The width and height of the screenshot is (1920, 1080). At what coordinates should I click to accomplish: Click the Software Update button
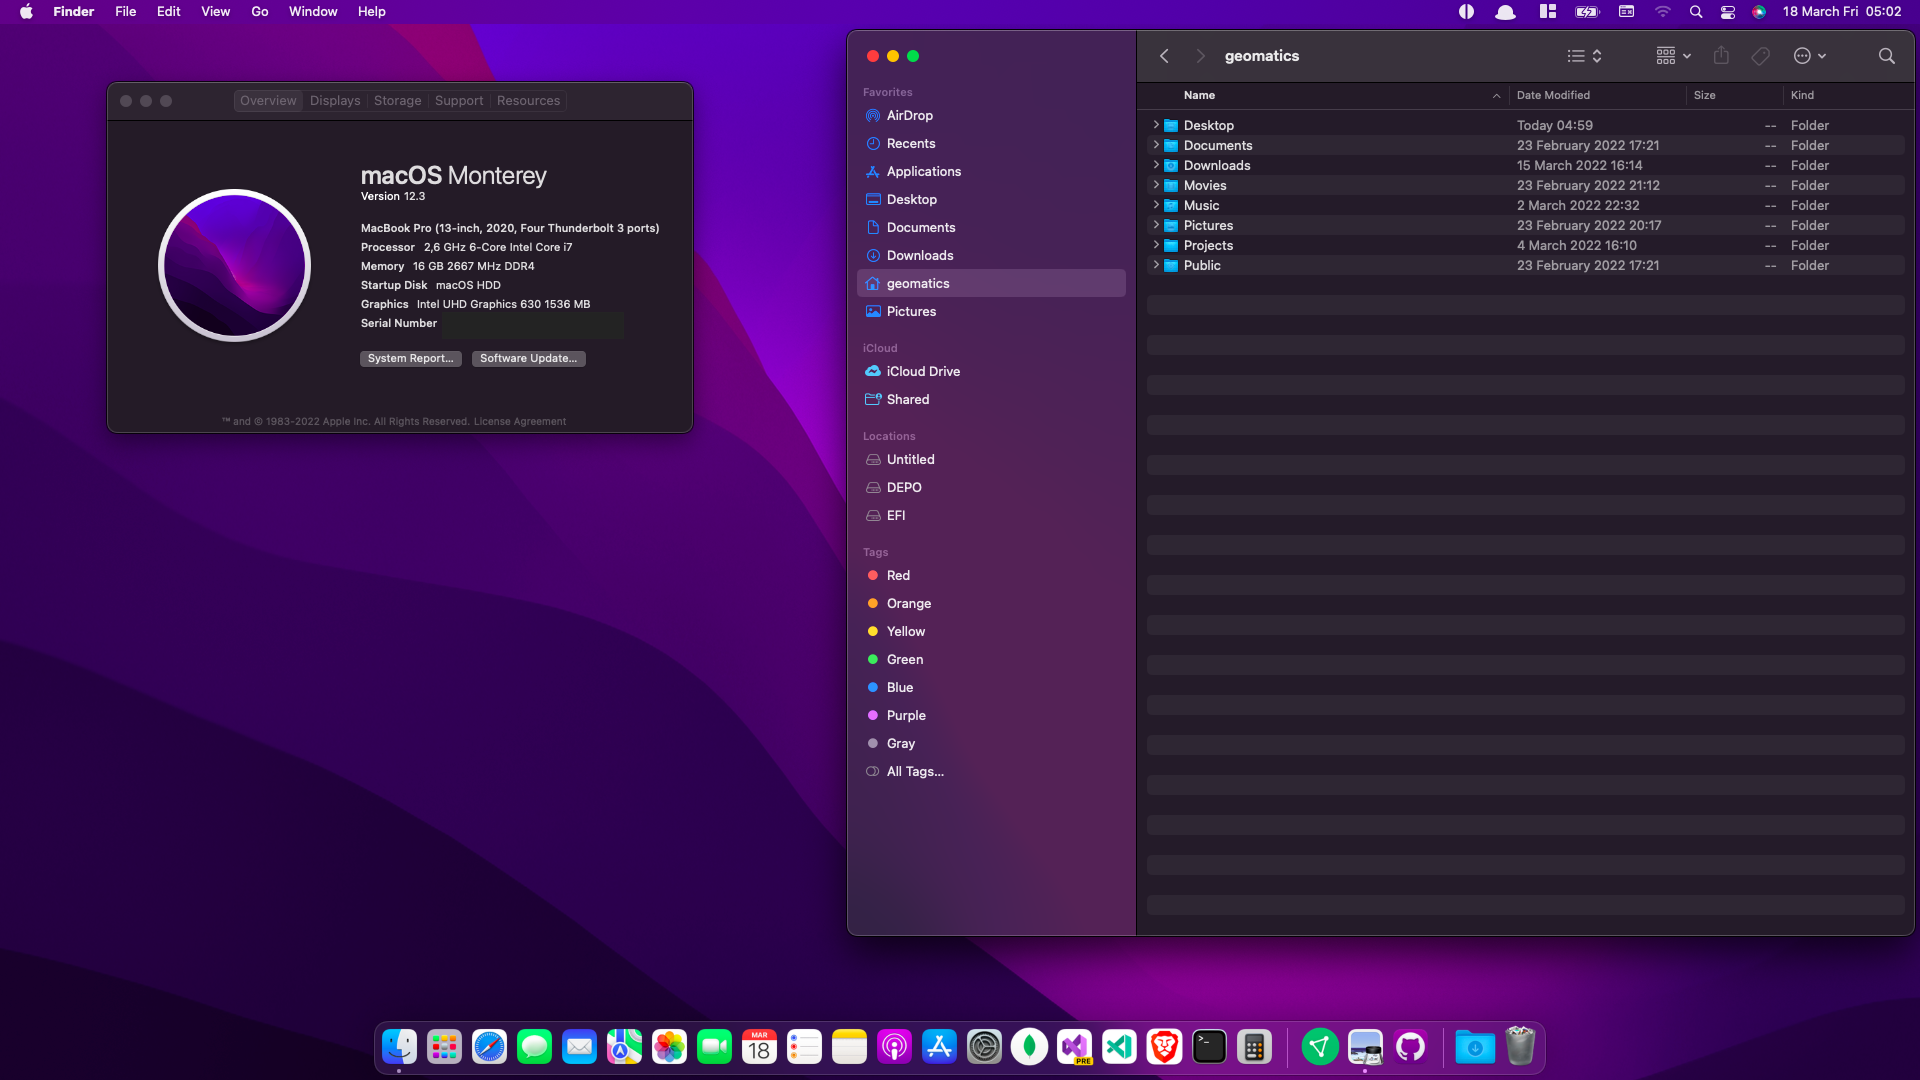528,359
